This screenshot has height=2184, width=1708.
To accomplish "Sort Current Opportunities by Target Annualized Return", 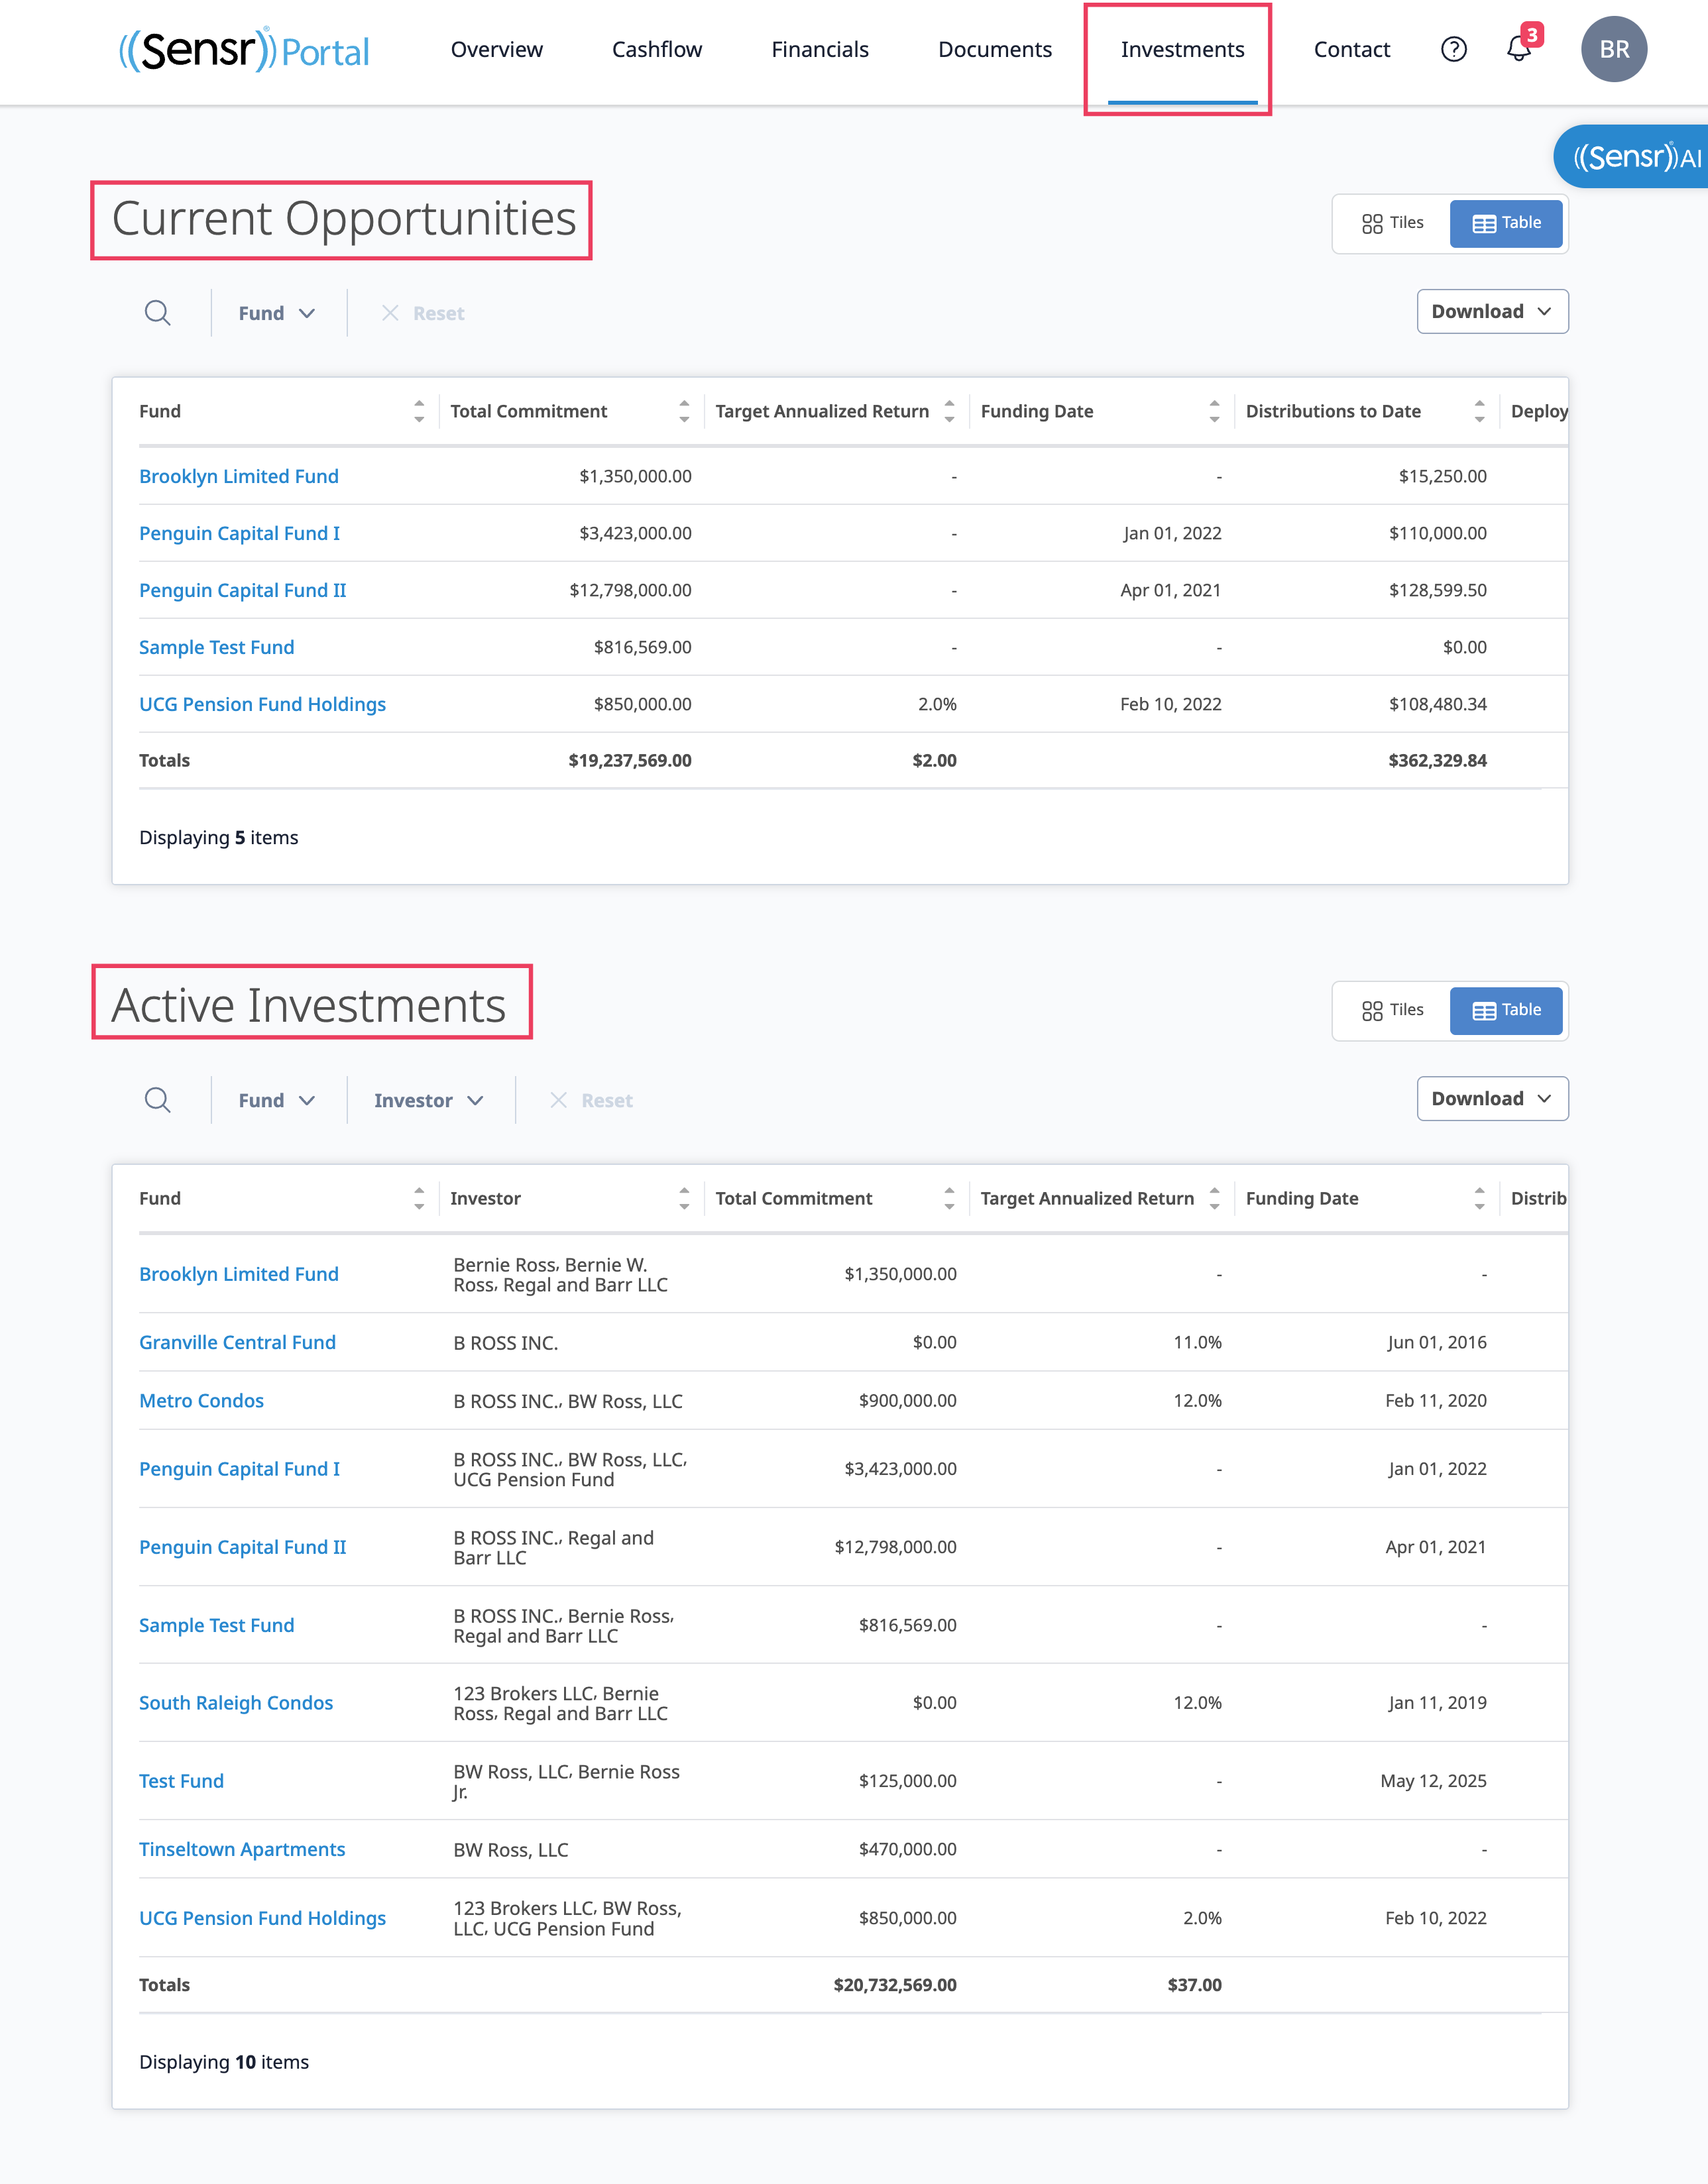I will pos(949,411).
